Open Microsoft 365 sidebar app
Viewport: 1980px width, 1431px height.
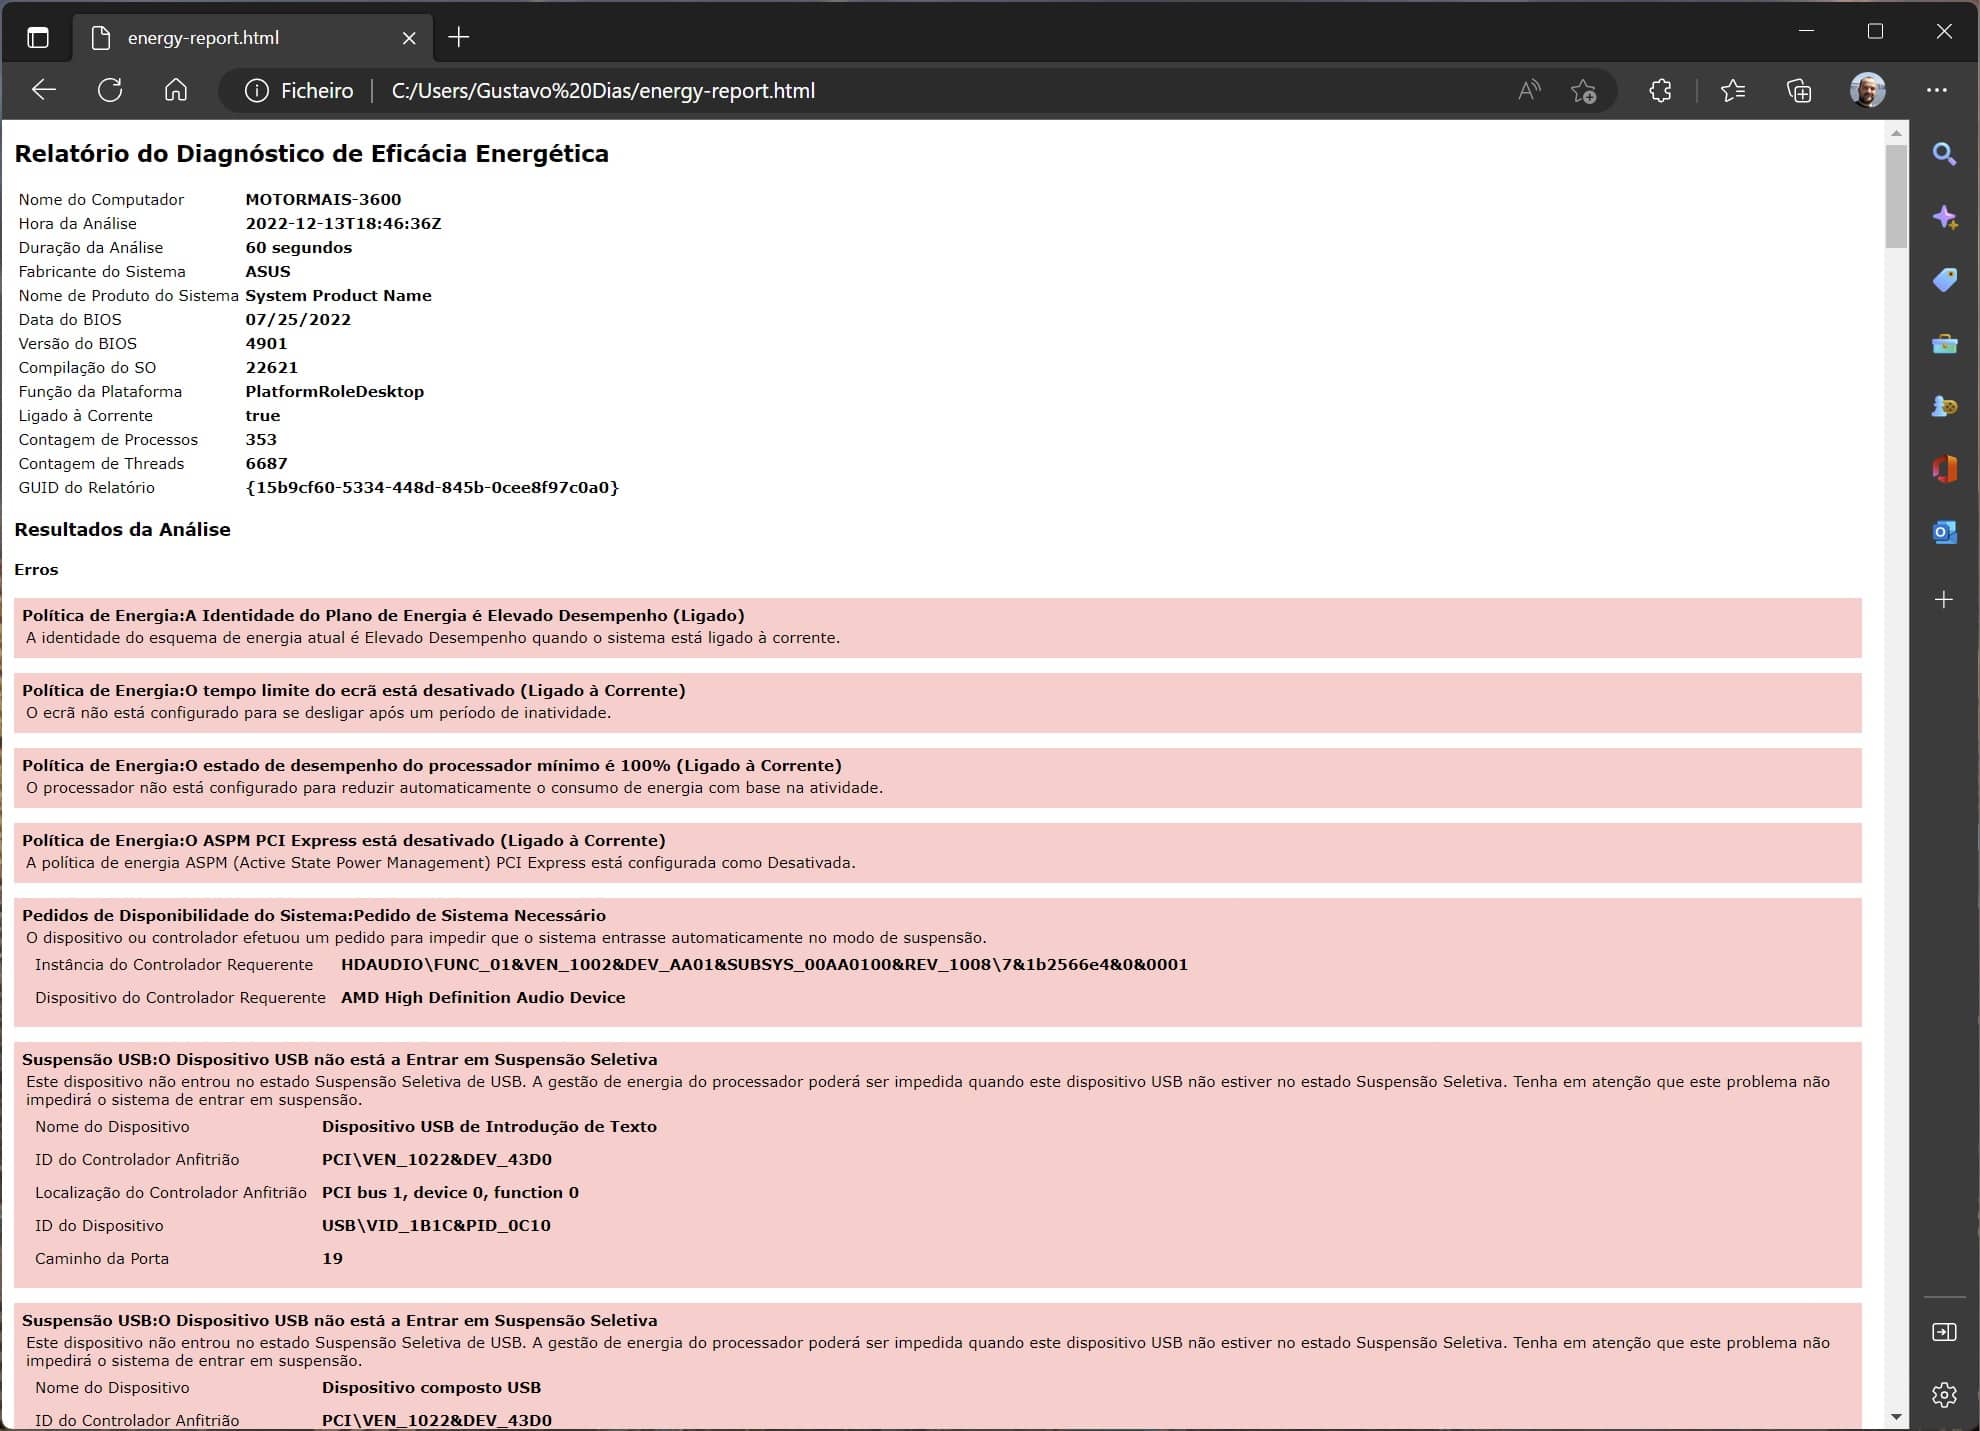(x=1944, y=468)
